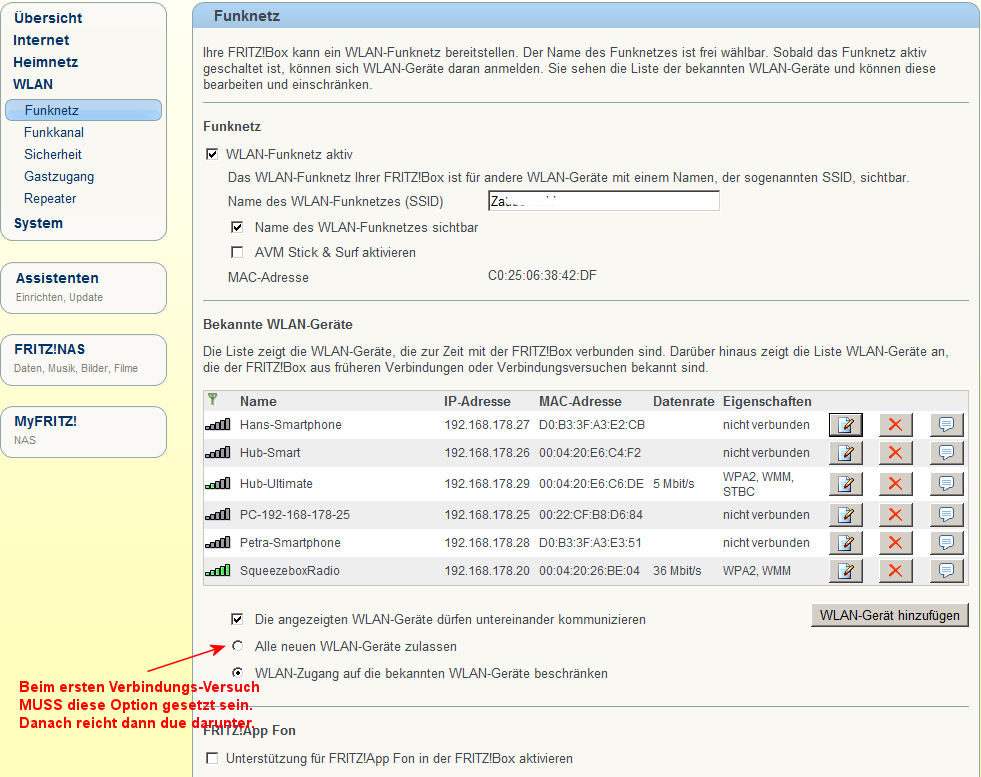981x777 pixels.
Task: Expand the Heimnetz section in the sidebar
Action: point(45,62)
